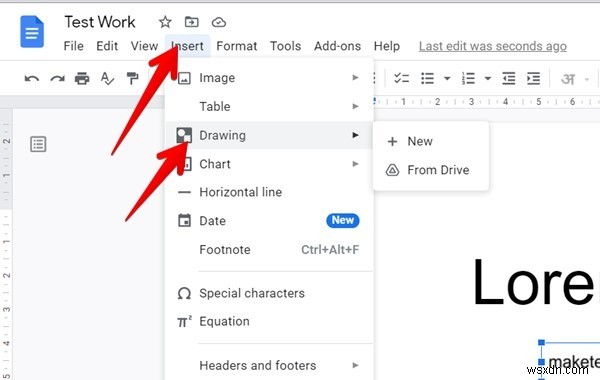This screenshot has width=600, height=380.
Task: Open the File menu
Action: click(73, 46)
